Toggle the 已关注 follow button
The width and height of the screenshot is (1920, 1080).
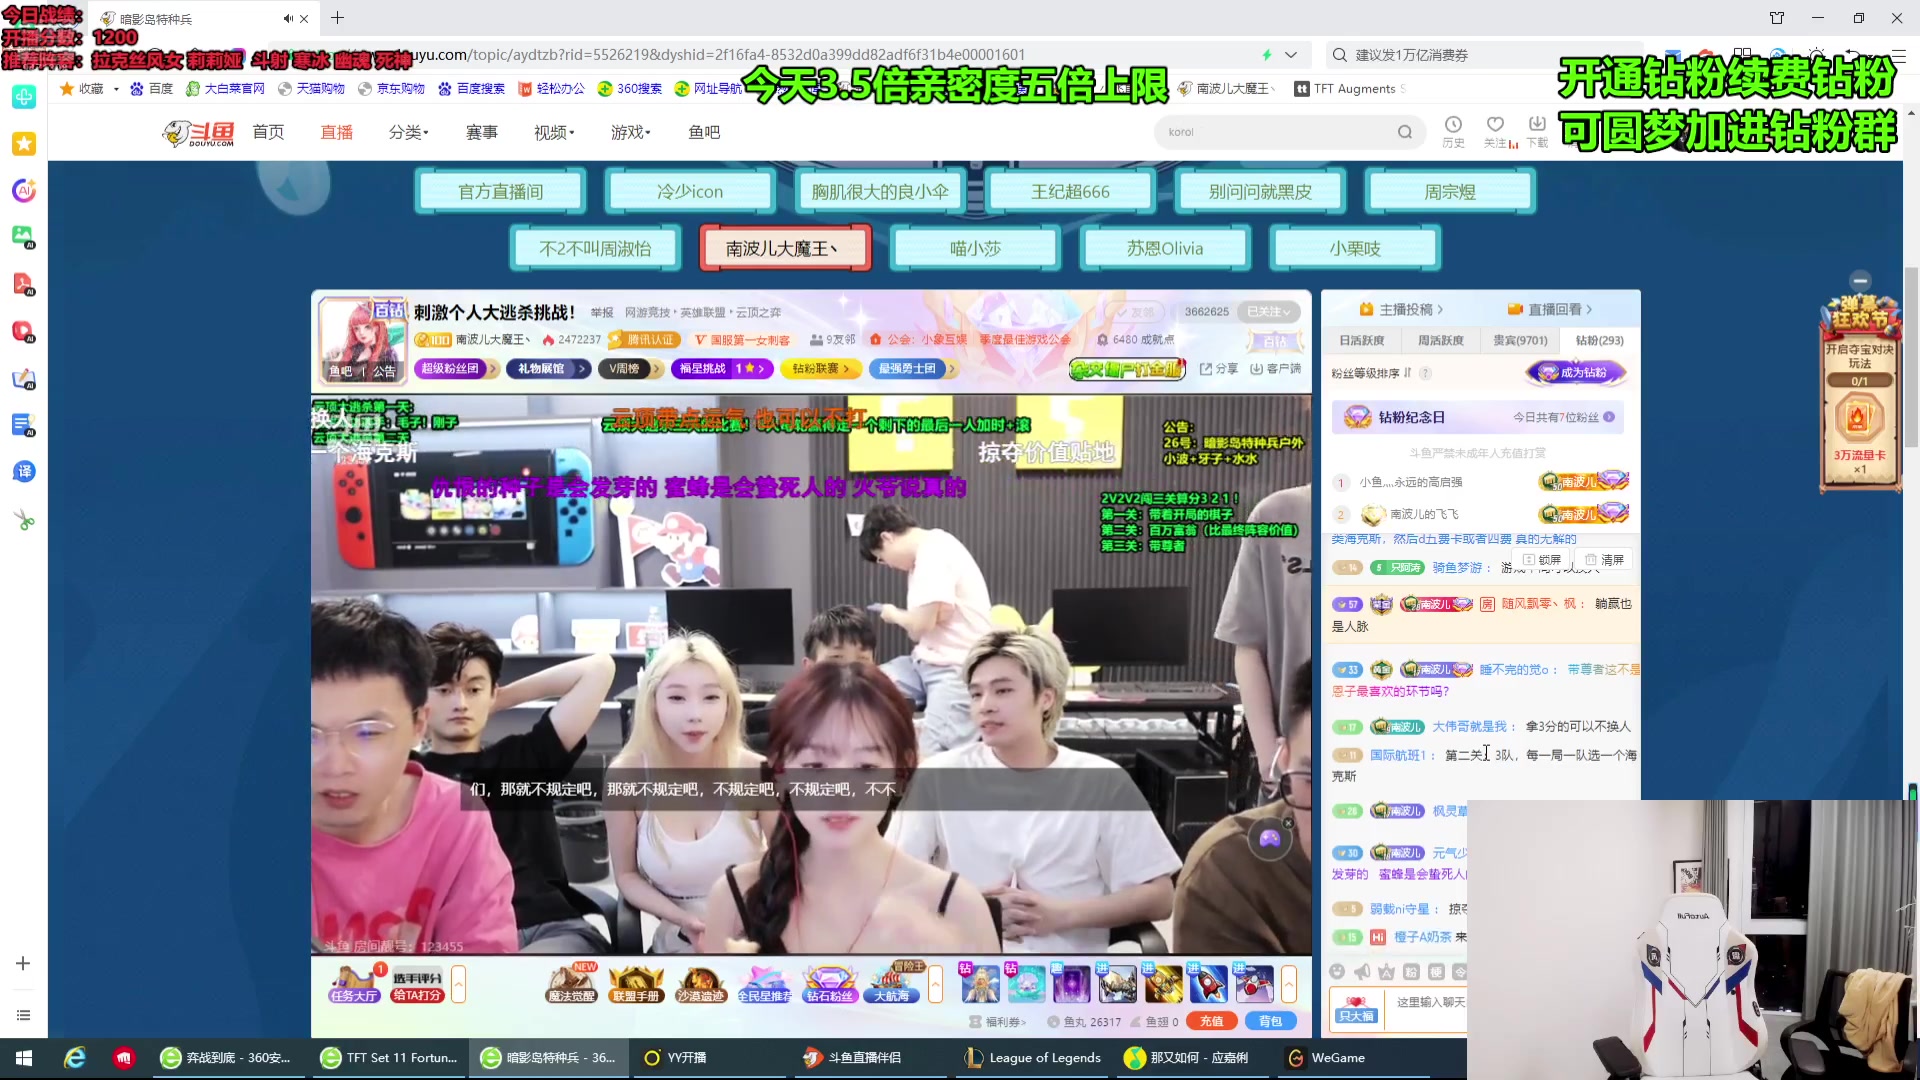pyautogui.click(x=1270, y=312)
